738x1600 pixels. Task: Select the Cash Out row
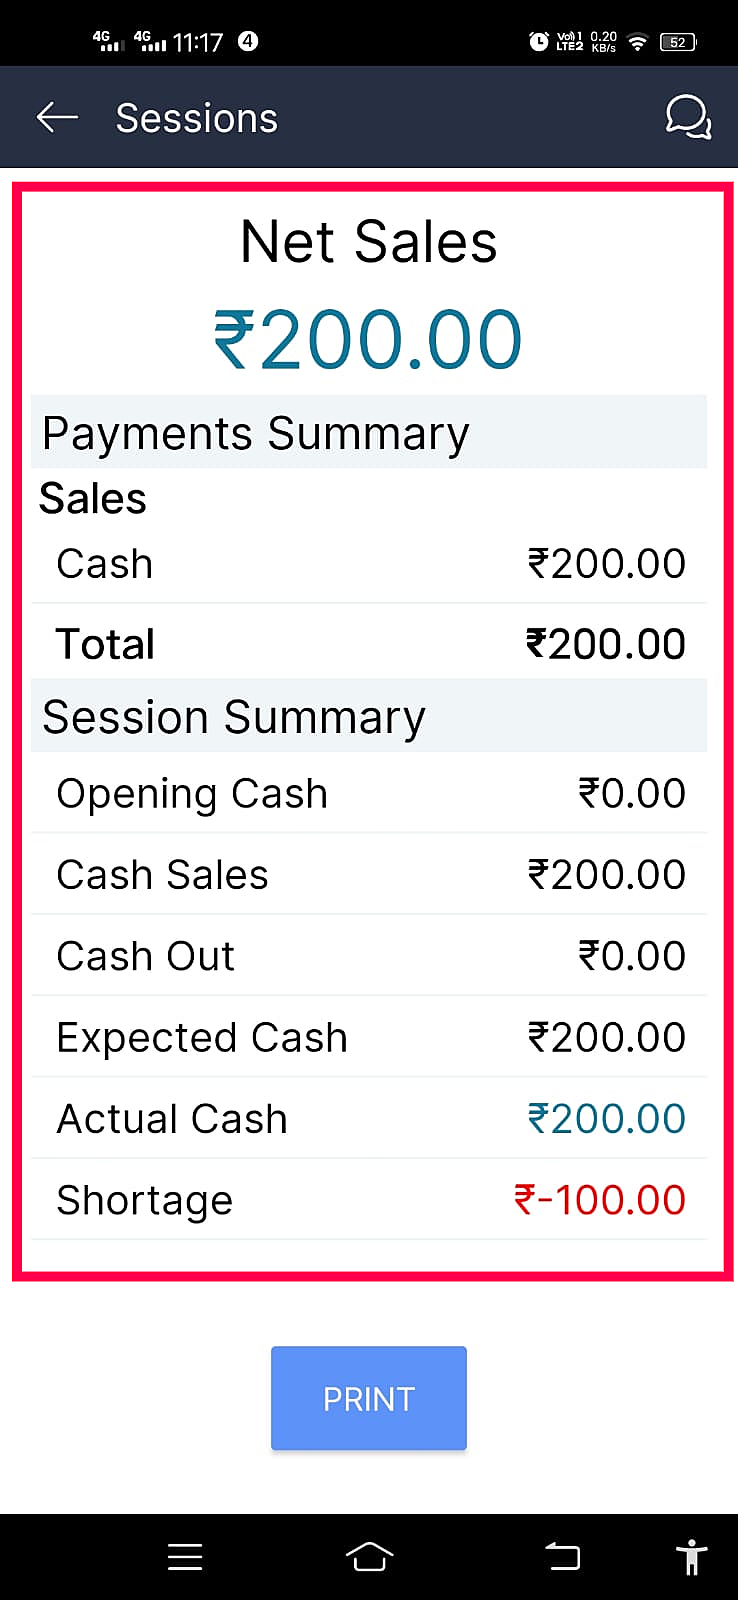click(x=369, y=956)
